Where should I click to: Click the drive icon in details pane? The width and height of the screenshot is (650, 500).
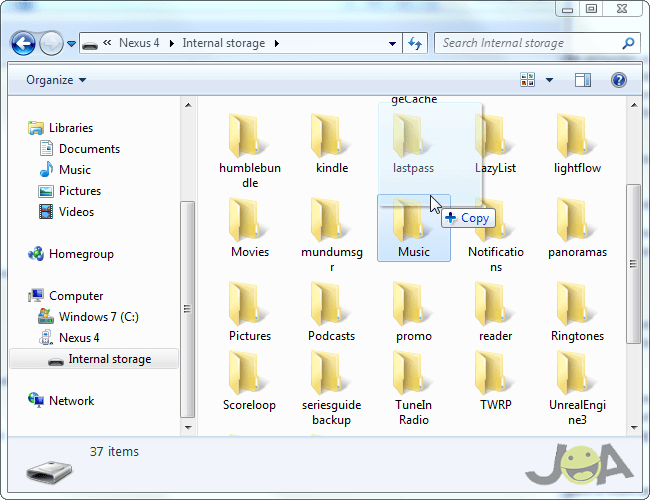click(x=49, y=471)
